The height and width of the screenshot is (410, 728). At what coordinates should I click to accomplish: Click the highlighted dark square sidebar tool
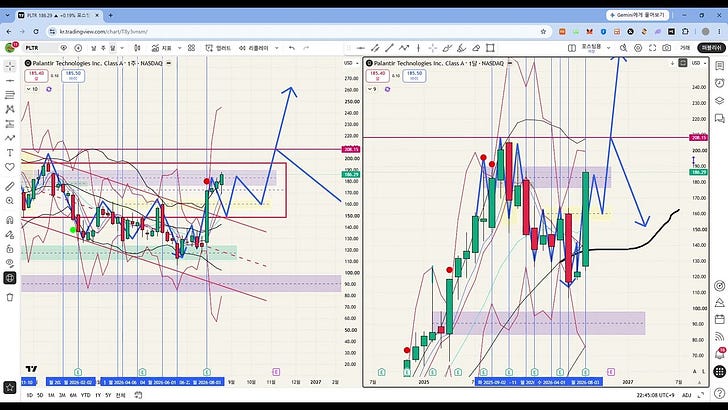tap(10, 278)
